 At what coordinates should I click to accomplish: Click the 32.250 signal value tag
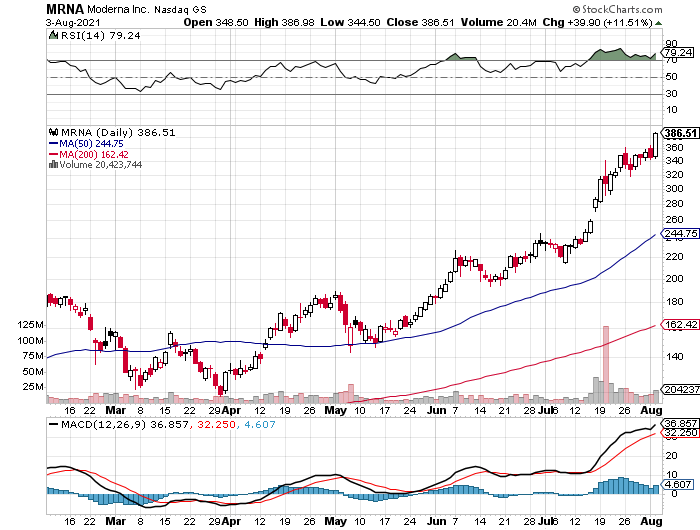pos(679,433)
